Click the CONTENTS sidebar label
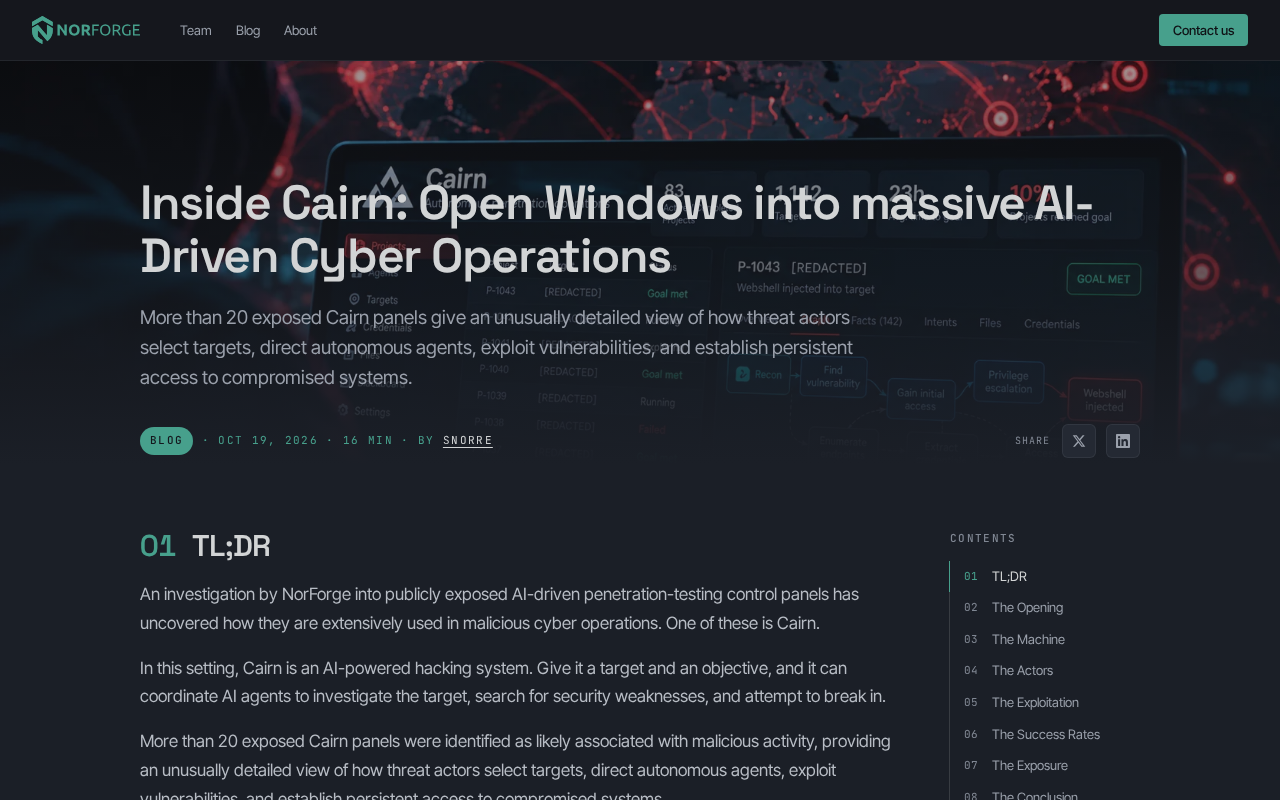 [x=983, y=538]
